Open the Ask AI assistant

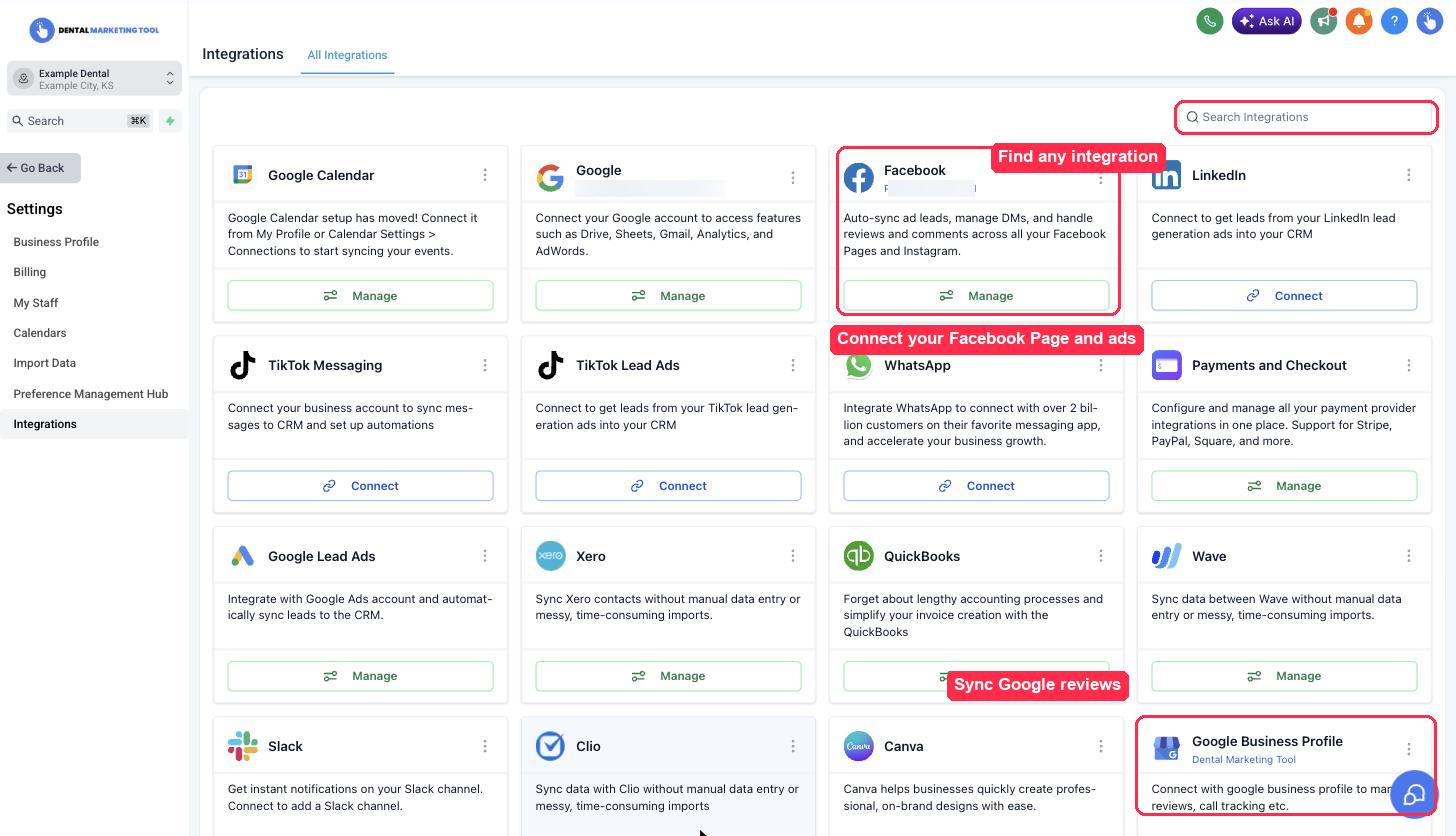pyautogui.click(x=1266, y=21)
